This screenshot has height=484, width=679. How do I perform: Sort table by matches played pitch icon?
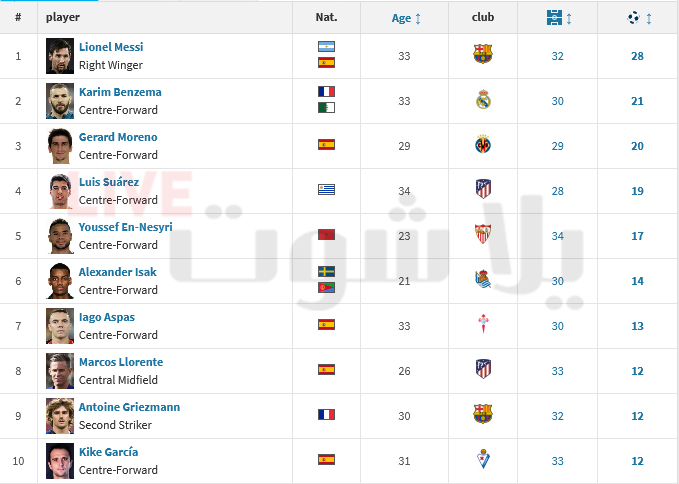[x=554, y=18]
